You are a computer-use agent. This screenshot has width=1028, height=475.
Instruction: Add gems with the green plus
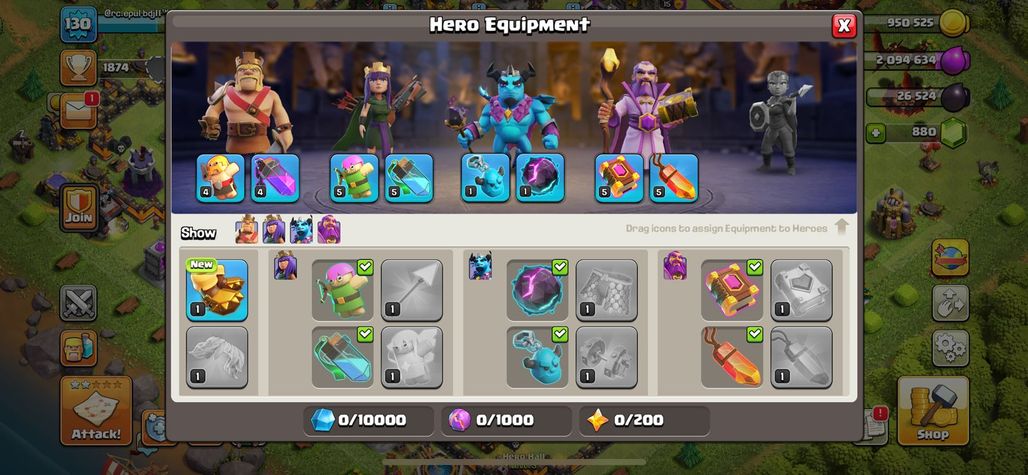click(875, 134)
